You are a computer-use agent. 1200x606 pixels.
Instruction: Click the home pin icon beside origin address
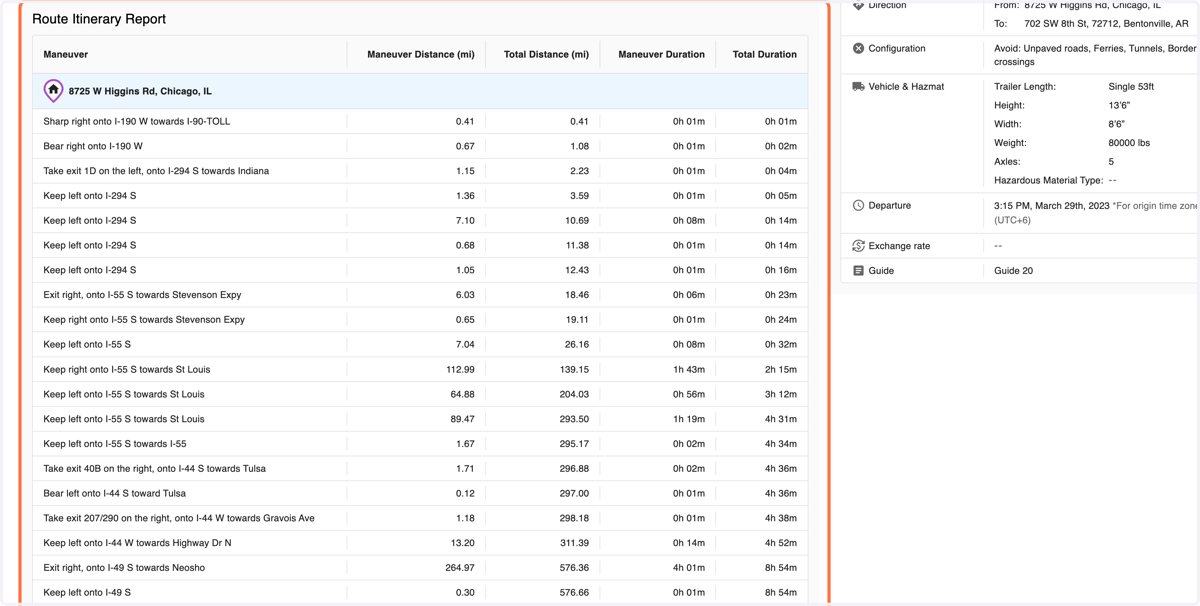[53, 91]
